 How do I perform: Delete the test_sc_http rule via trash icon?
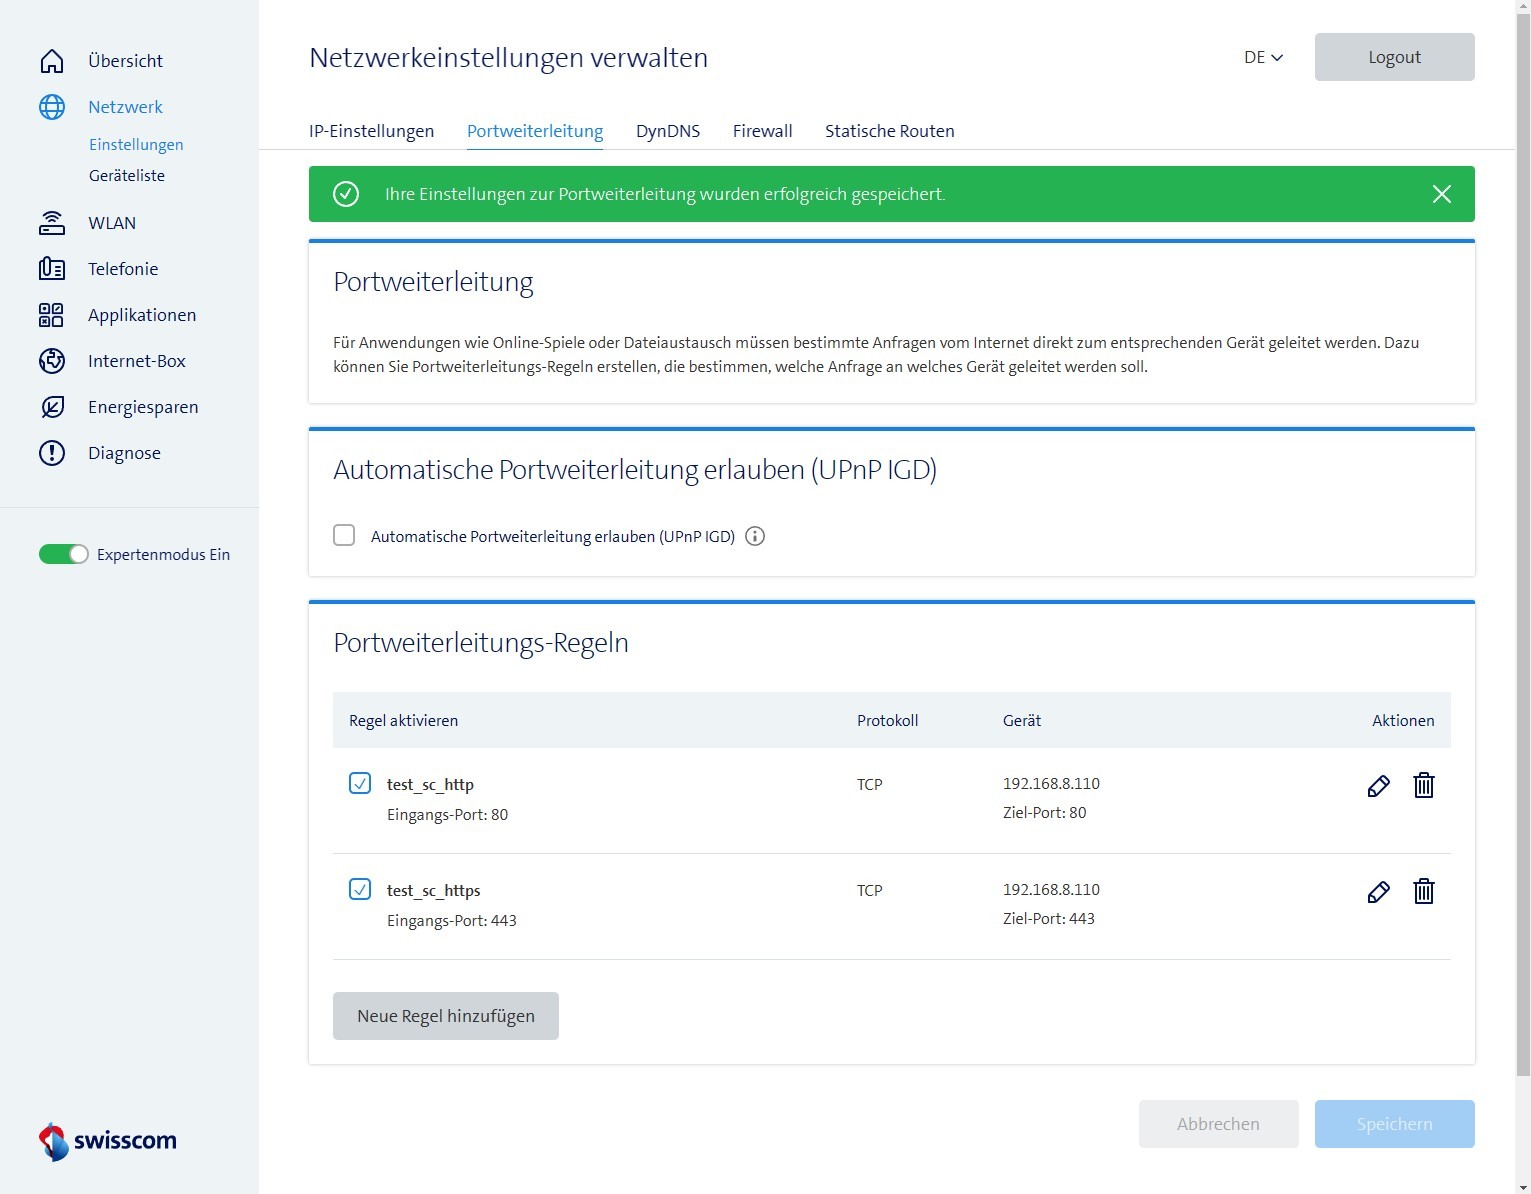pyautogui.click(x=1424, y=786)
